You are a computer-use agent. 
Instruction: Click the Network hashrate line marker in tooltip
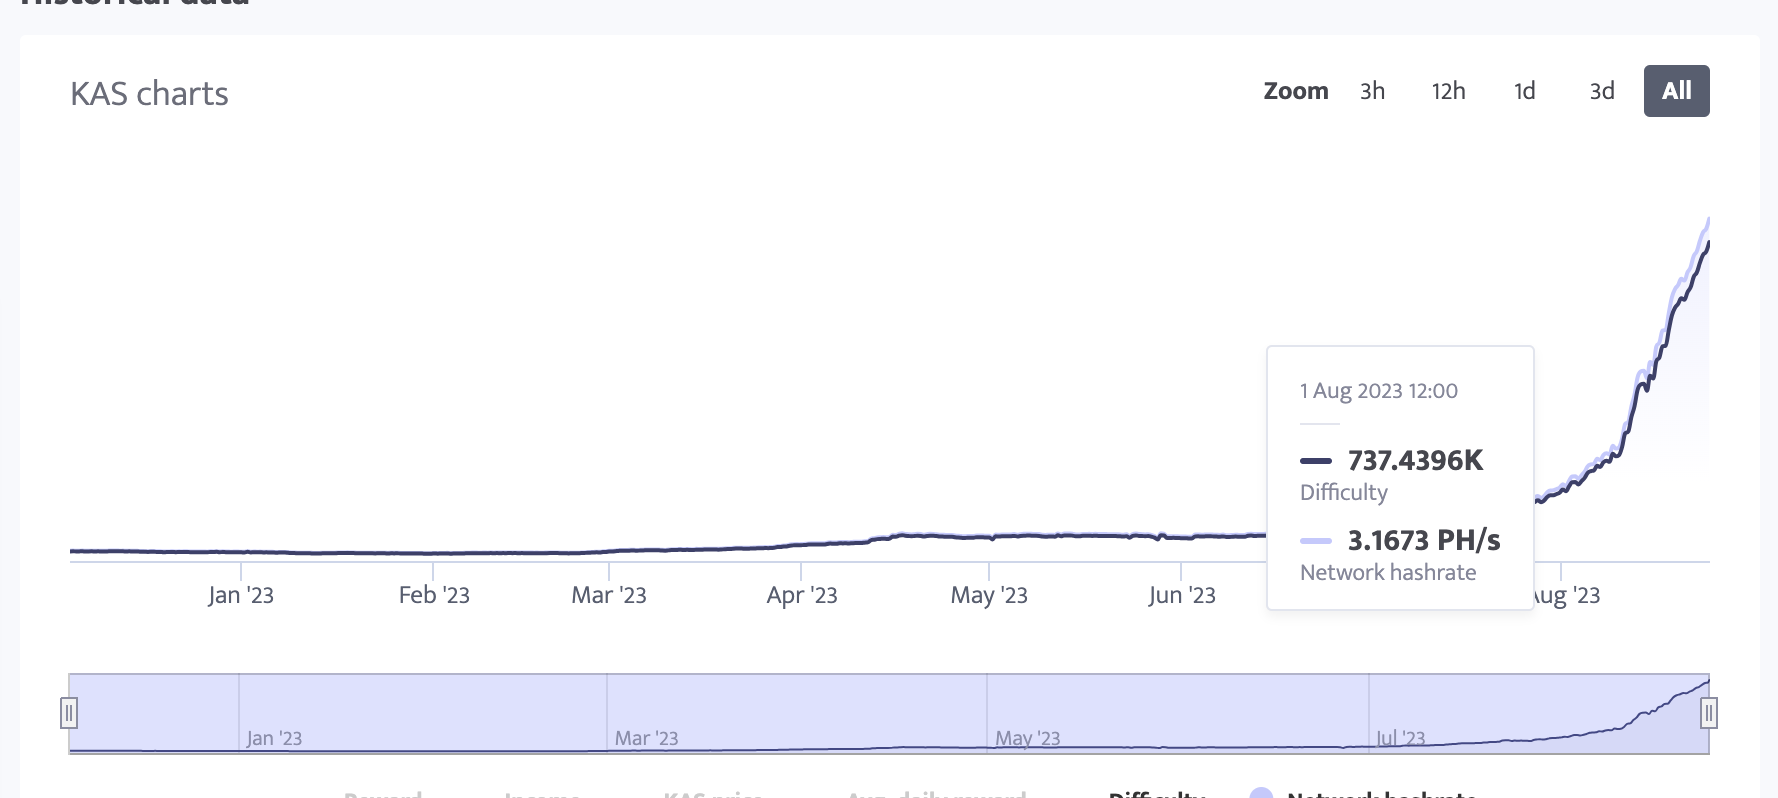click(1315, 541)
